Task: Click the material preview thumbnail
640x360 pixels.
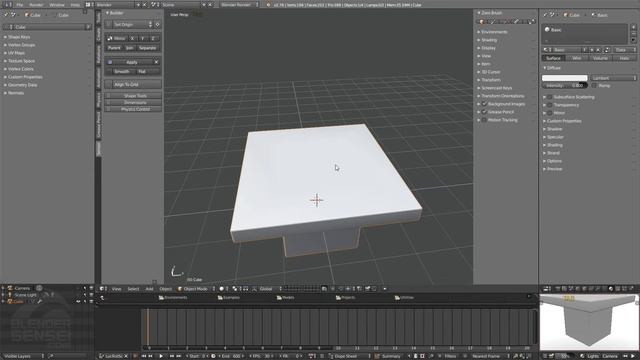Action: coord(588,322)
